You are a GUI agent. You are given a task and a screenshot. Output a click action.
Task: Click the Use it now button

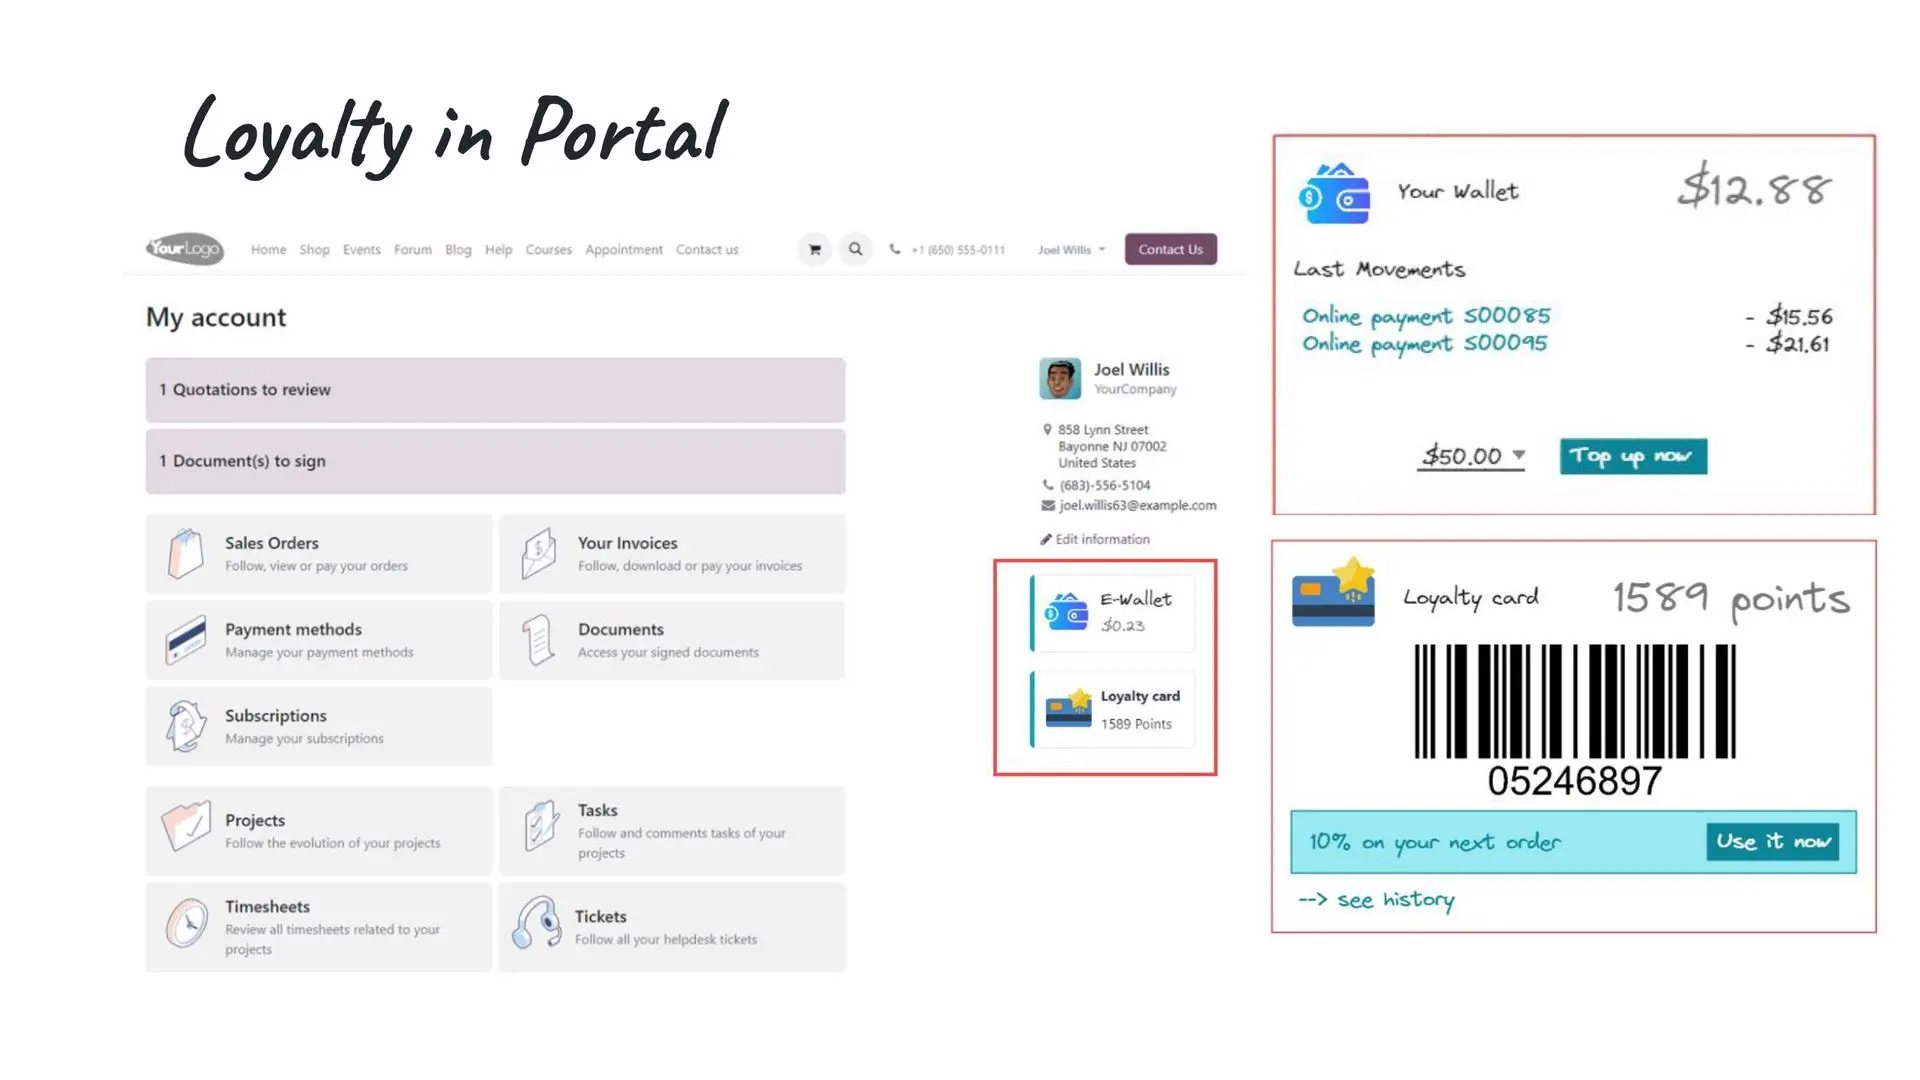pos(1774,842)
